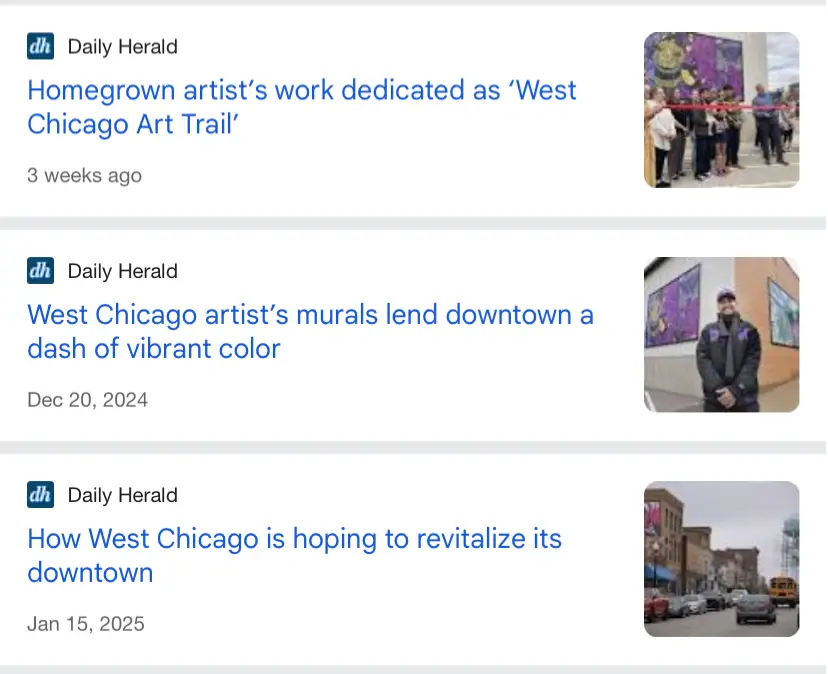Click the yellow school bus in the downtown photo
Viewport: 828px width, 674px height.
point(784,591)
